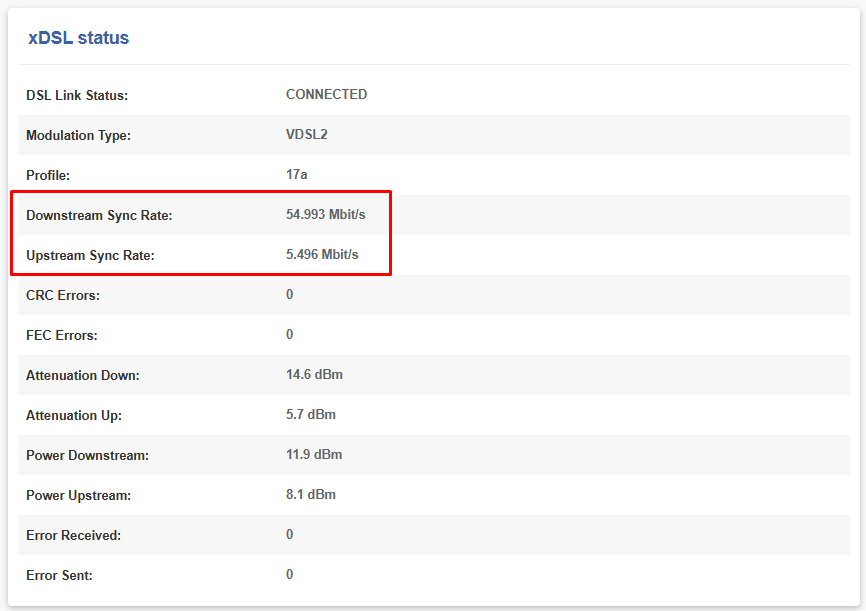Click the Error Received value 0

(289, 534)
